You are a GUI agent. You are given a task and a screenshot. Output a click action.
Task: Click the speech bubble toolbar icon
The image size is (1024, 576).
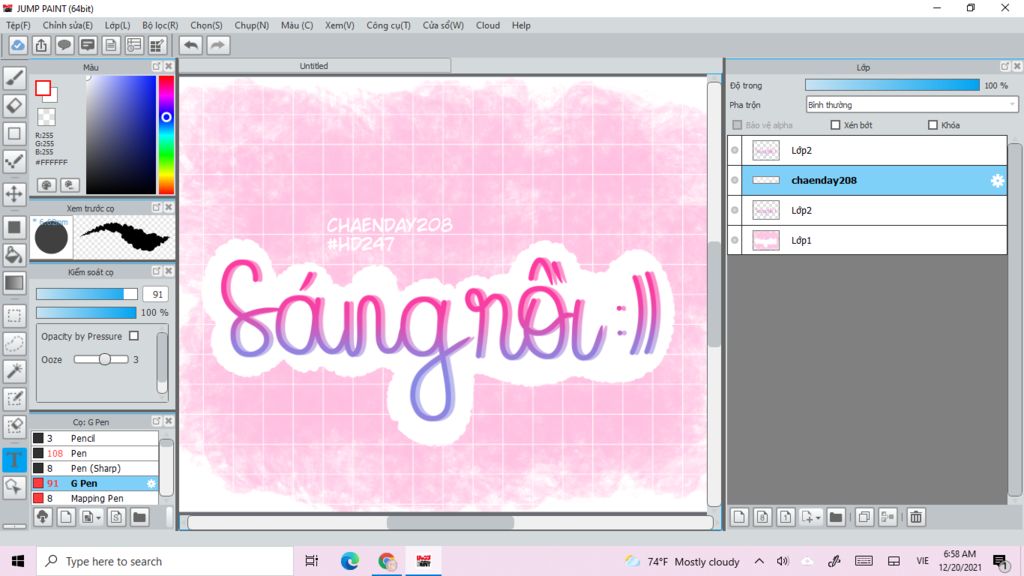[x=64, y=45]
